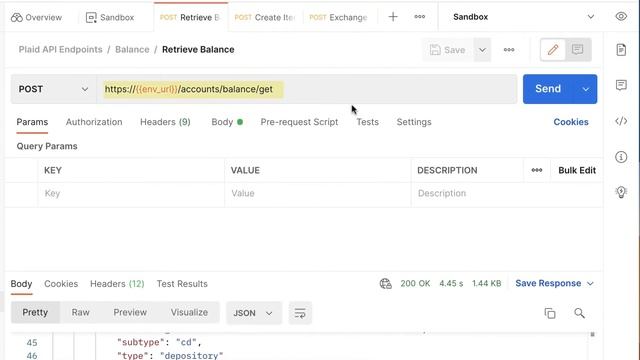The image size is (640, 360).
Task: Click the environment quick look eye icon
Action: click(x=621, y=16)
